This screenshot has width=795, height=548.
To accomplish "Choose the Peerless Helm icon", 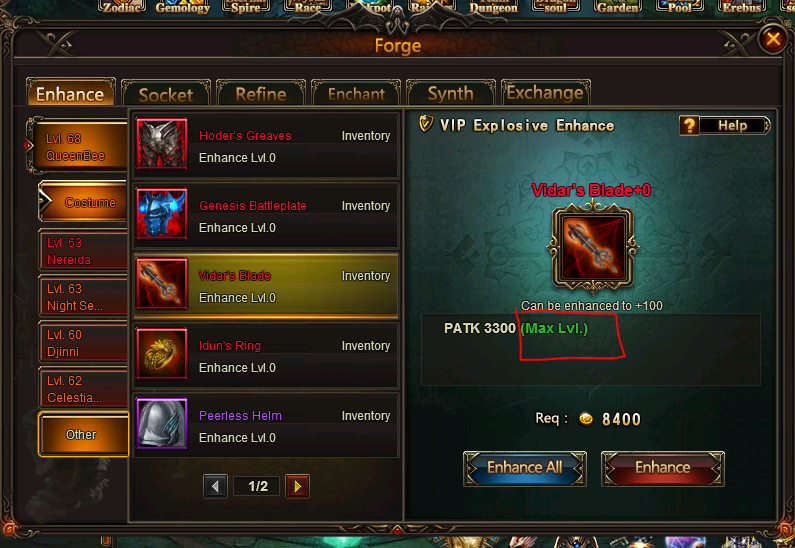I will pos(162,423).
